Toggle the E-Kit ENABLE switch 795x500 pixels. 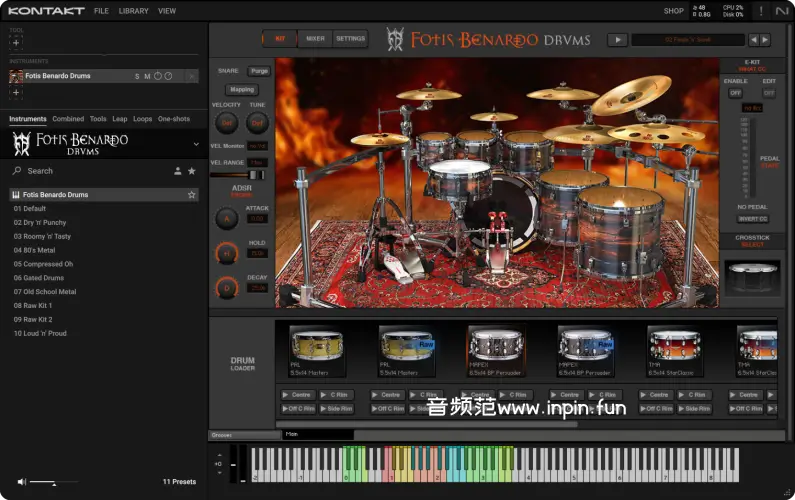(x=735, y=93)
